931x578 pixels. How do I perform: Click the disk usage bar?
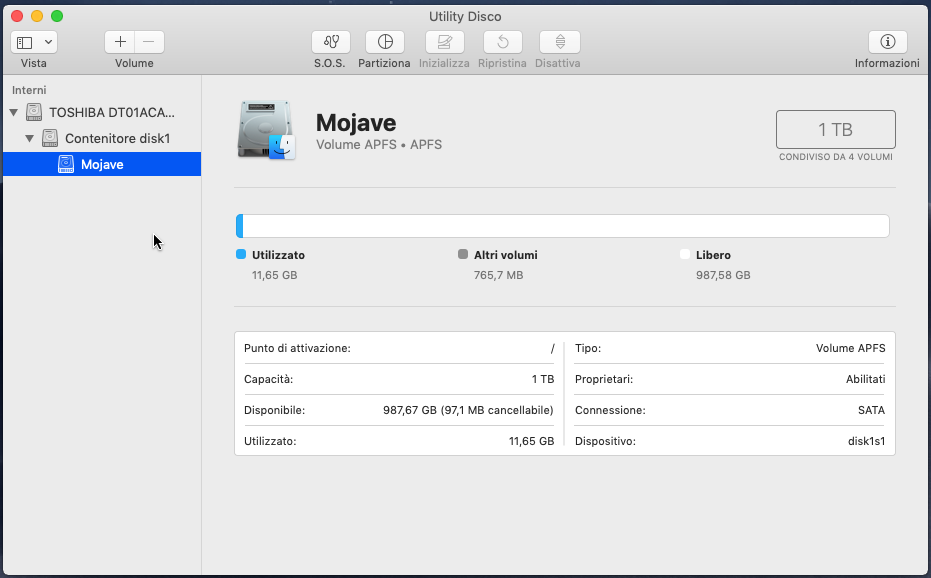pyautogui.click(x=562, y=226)
